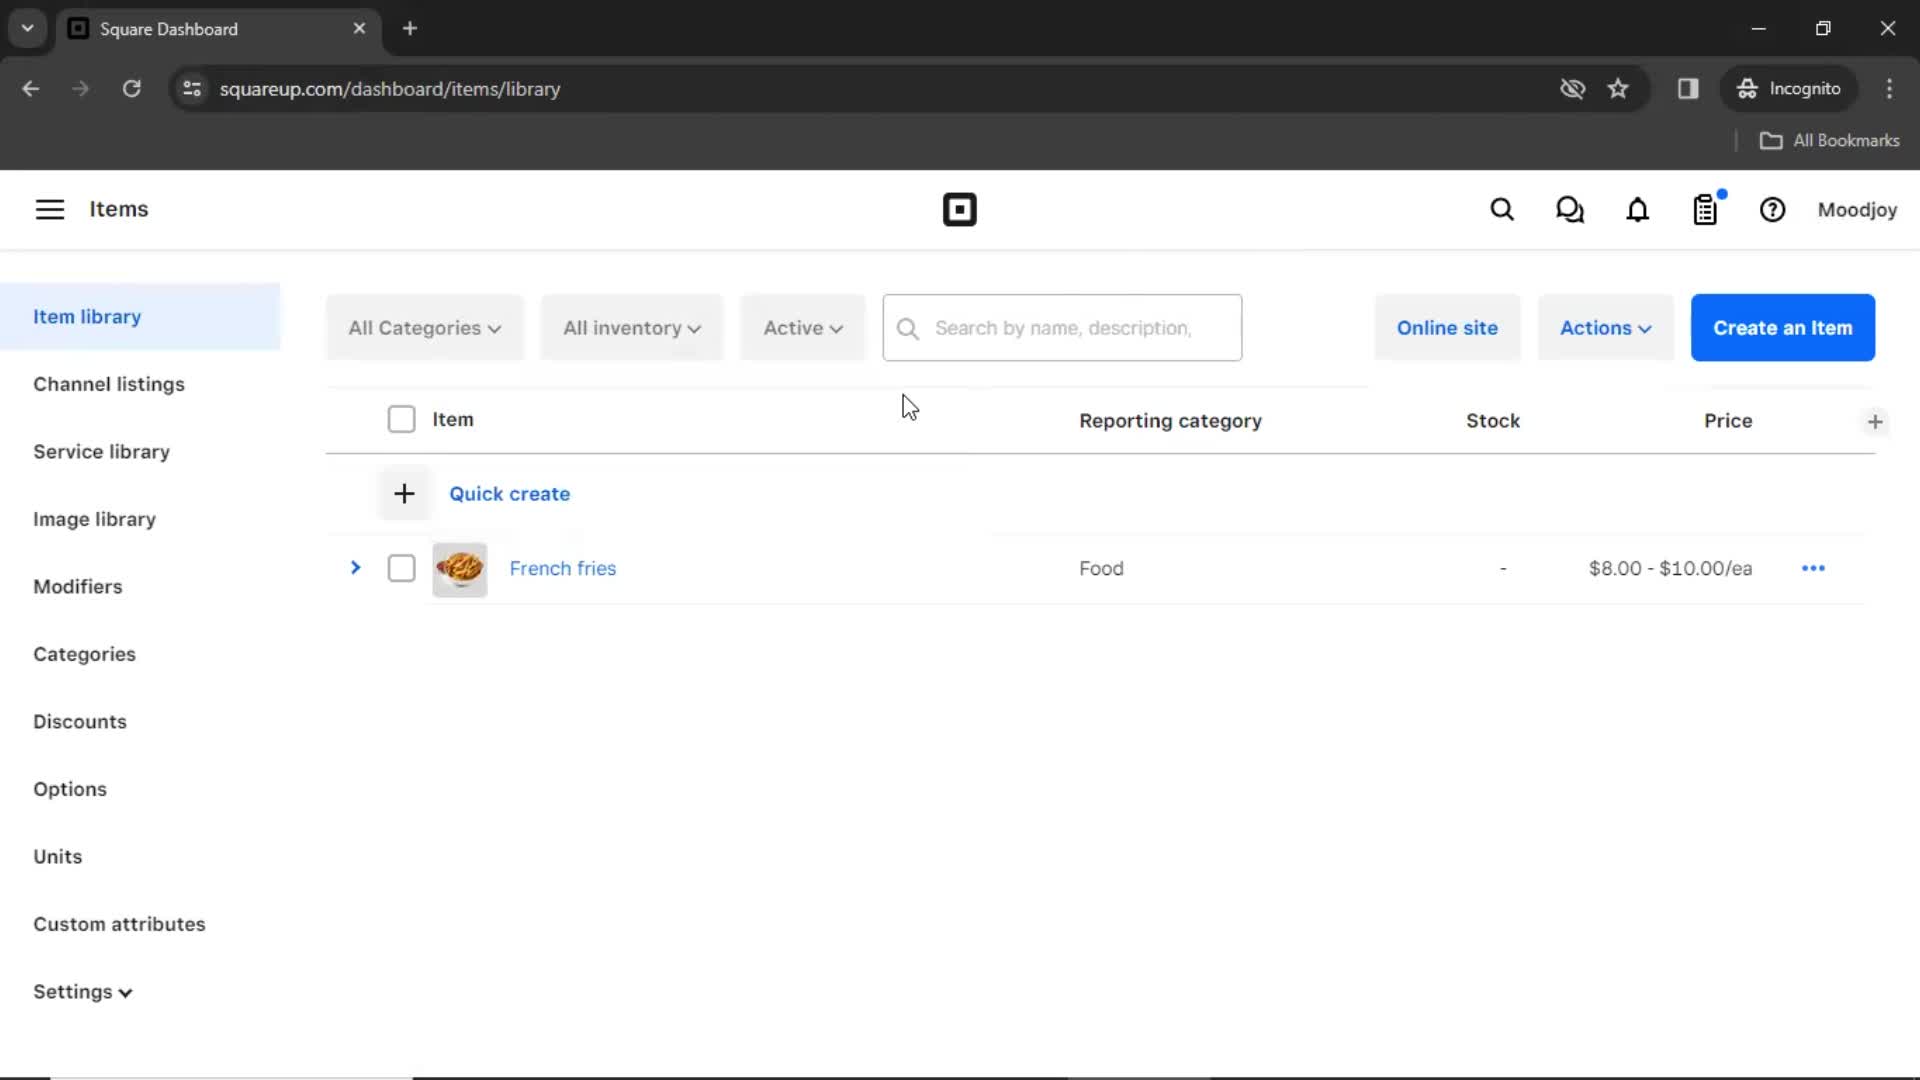
Task: Expand the All Categories dropdown filter
Action: point(422,327)
